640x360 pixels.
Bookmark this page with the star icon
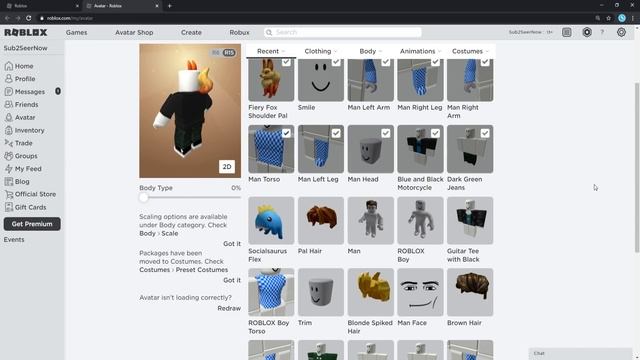609,18
